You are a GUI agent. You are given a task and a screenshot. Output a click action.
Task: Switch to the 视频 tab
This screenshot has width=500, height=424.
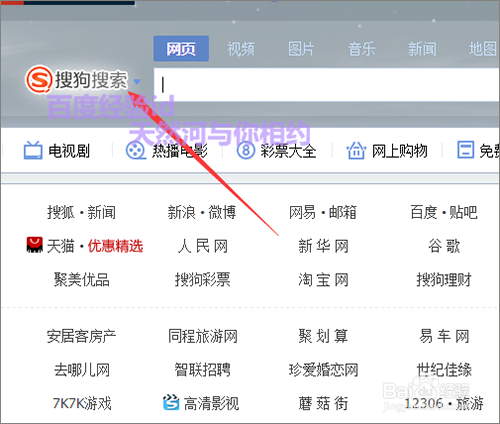pos(241,49)
